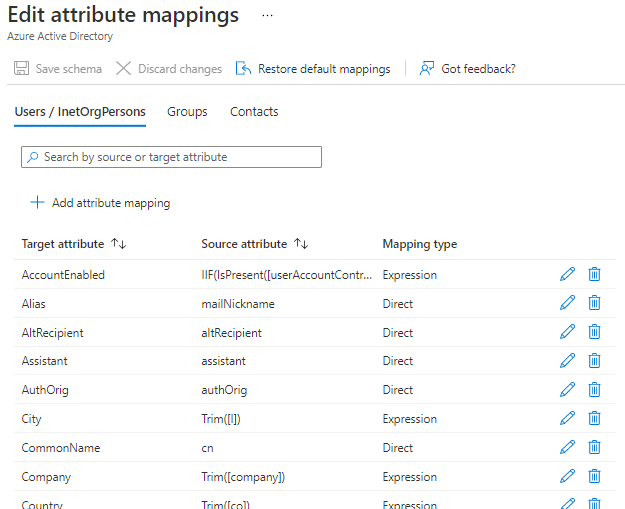Click trash icon for Assistant mapping
The width and height of the screenshot is (625, 509).
tap(594, 361)
